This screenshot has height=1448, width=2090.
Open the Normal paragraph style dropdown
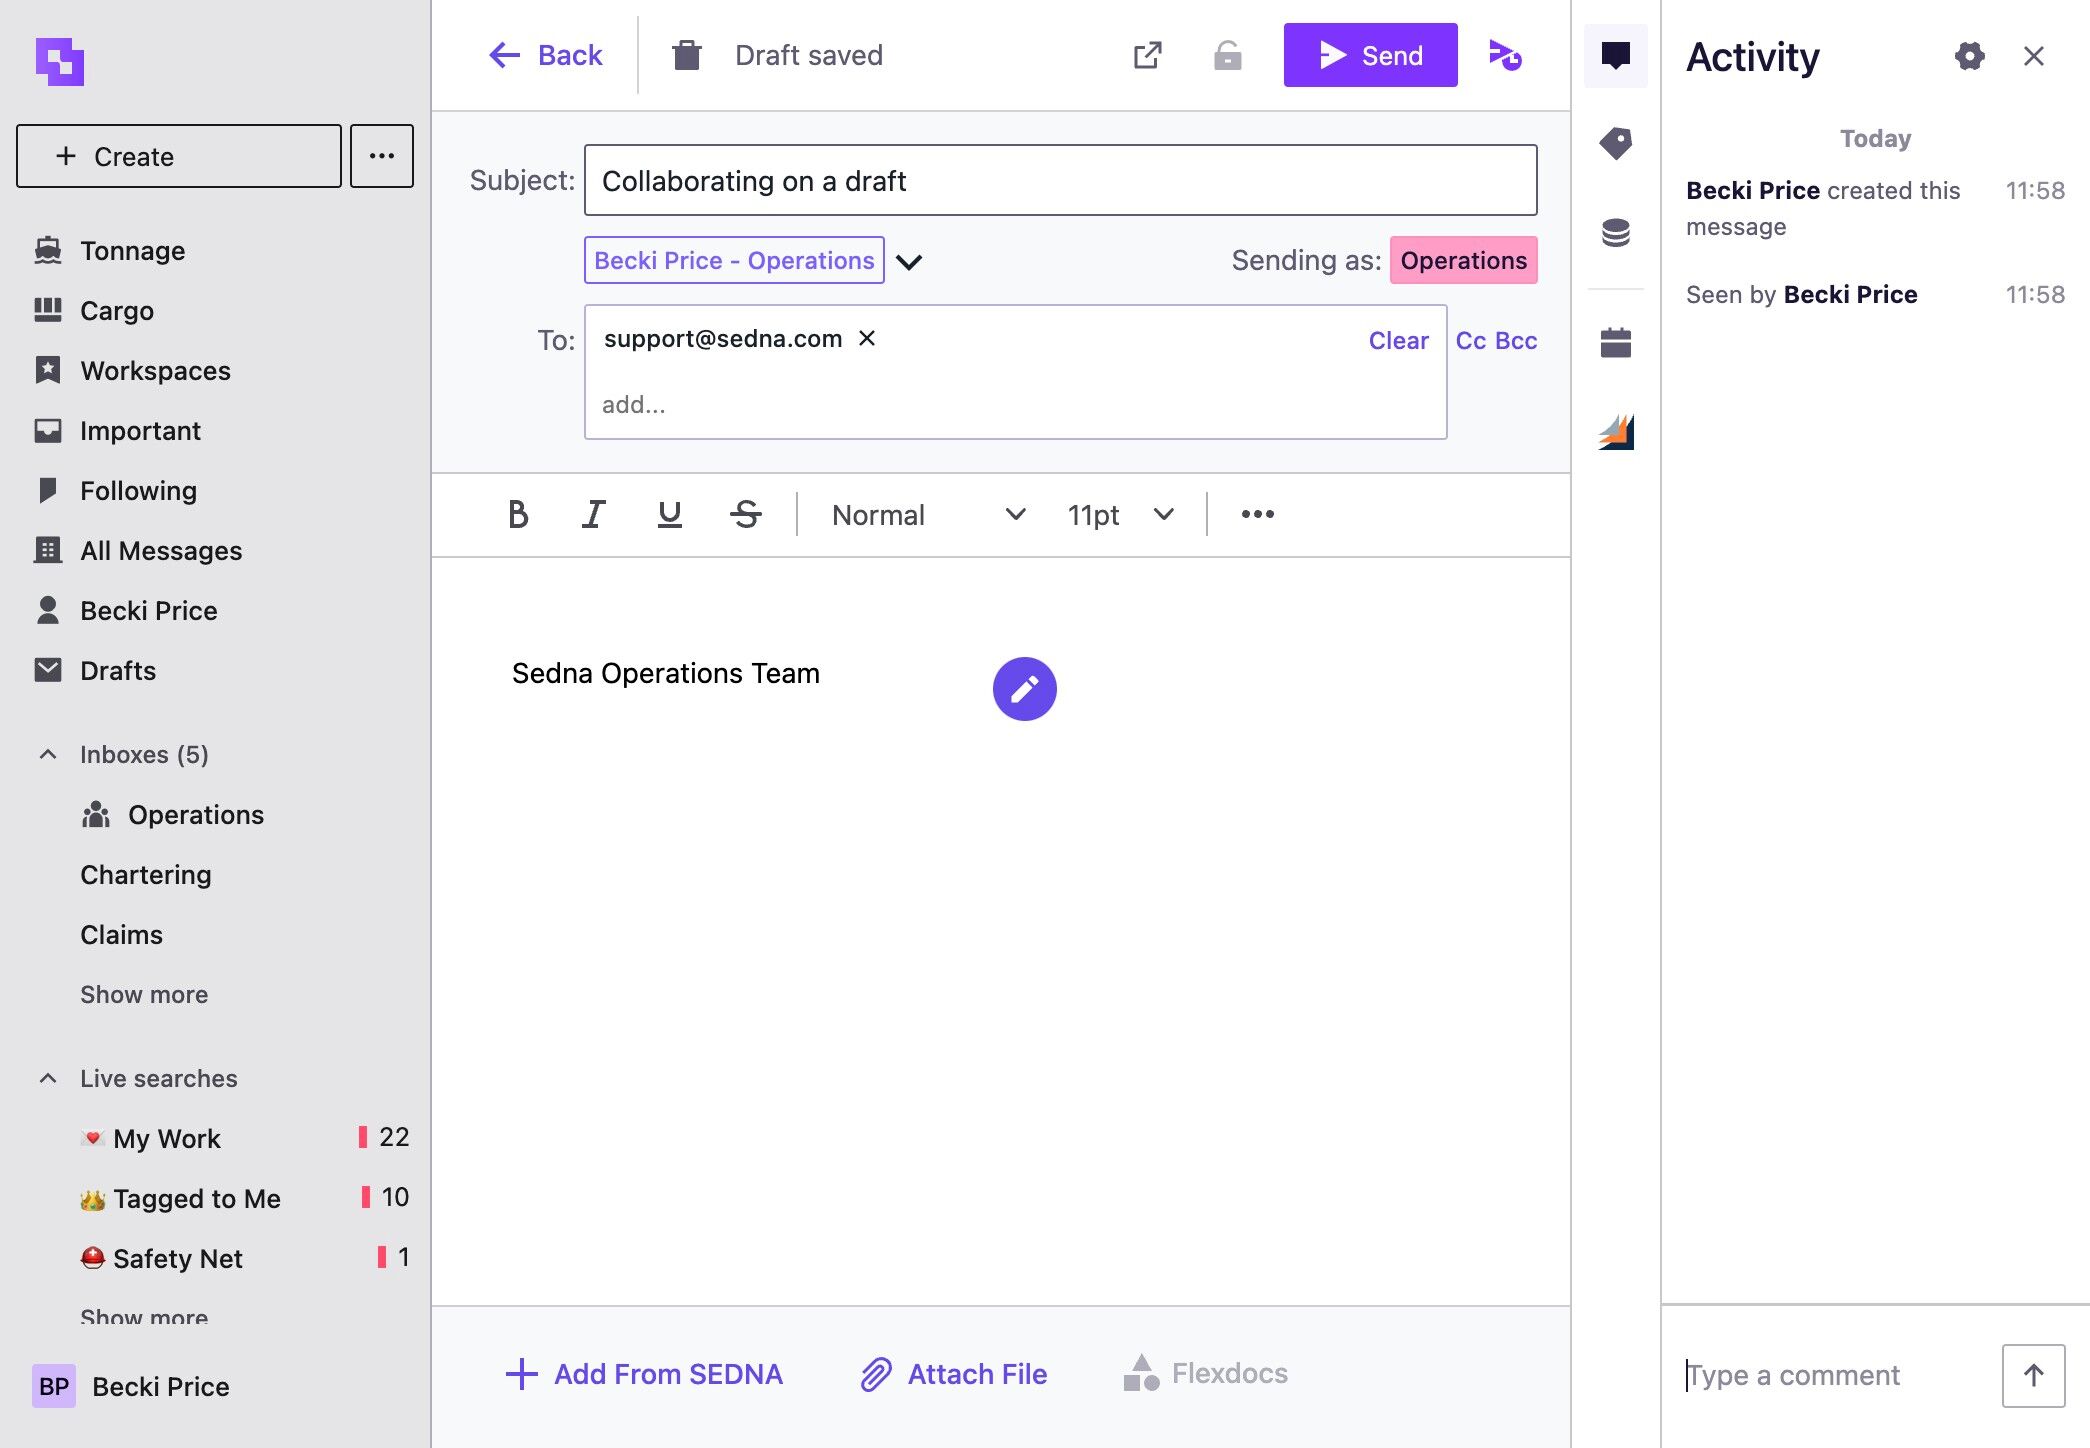pos(928,514)
